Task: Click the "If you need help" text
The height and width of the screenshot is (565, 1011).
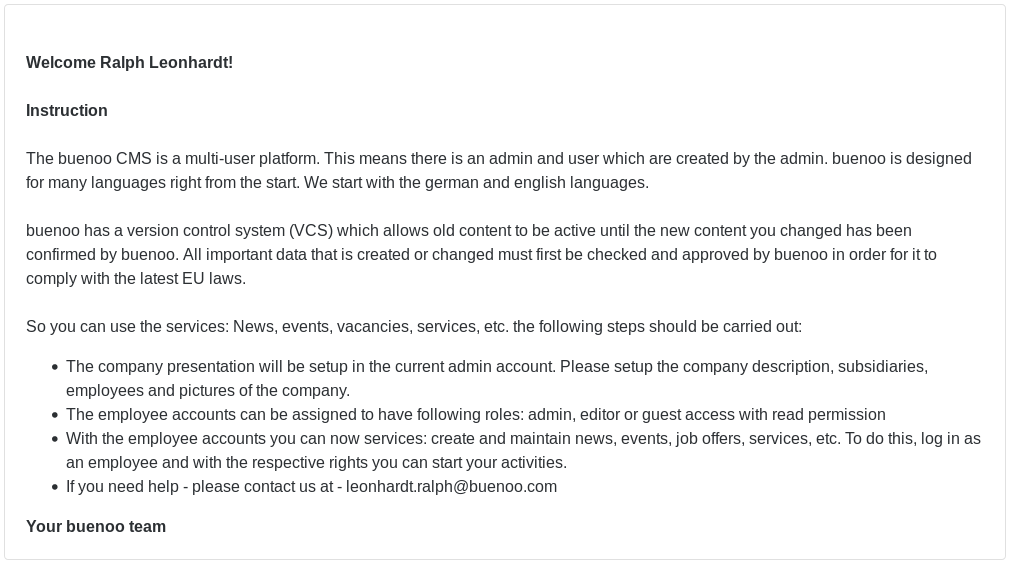Action: coord(126,487)
